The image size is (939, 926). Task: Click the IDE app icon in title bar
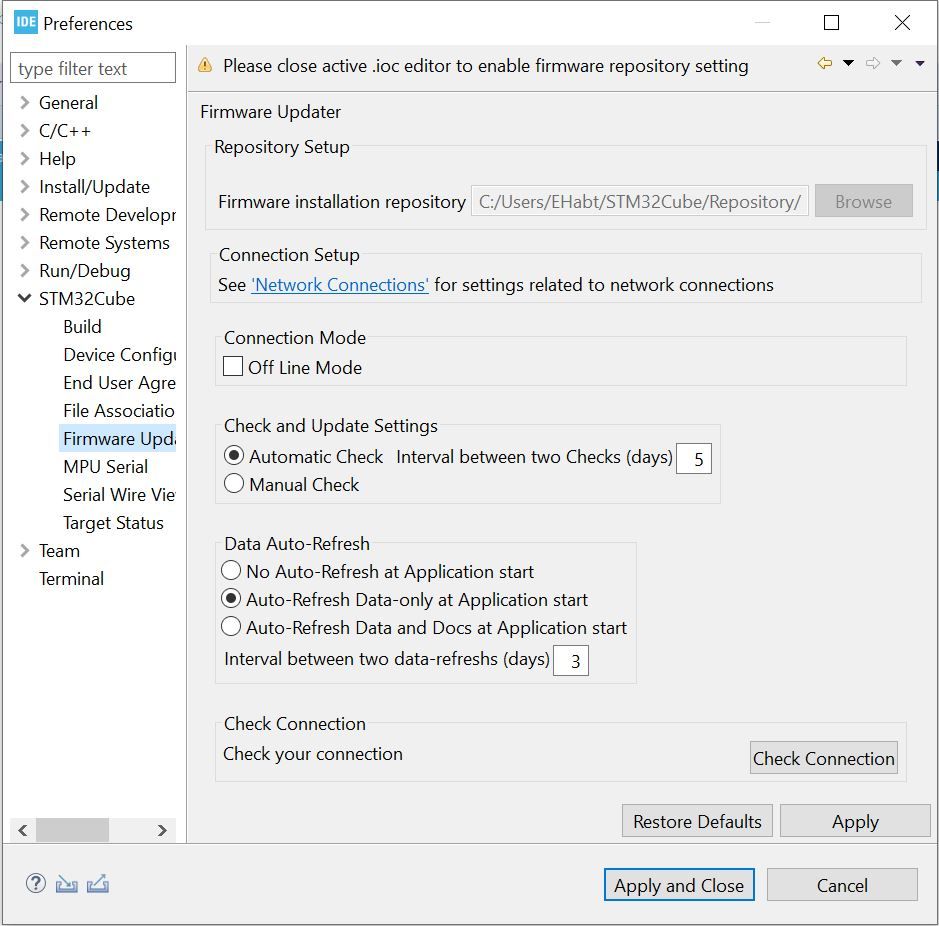pyautogui.click(x=26, y=23)
